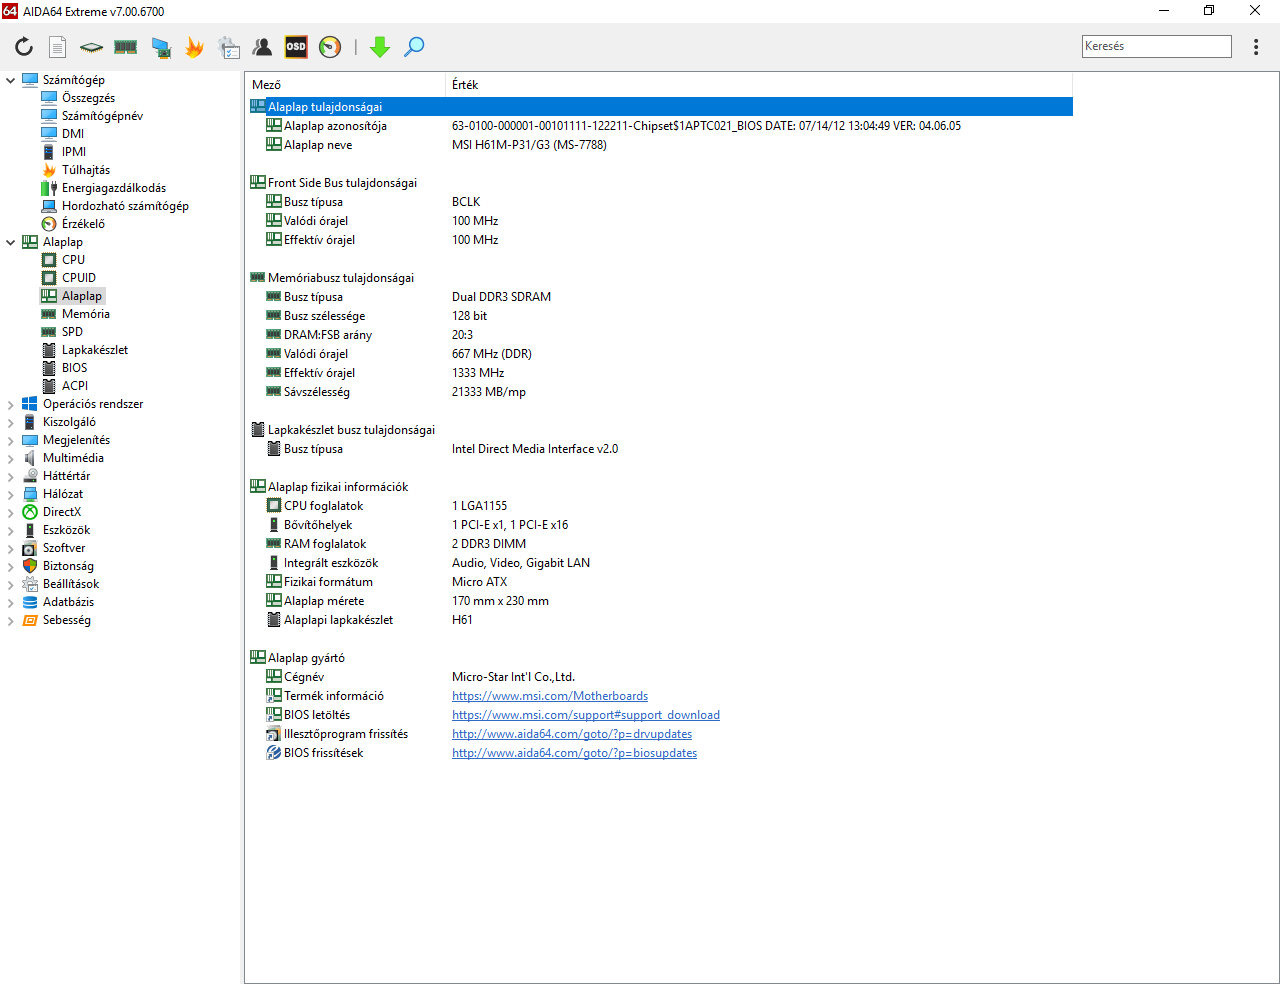Open the biosupdates aida64 link
This screenshot has height=984, width=1280.
575,753
